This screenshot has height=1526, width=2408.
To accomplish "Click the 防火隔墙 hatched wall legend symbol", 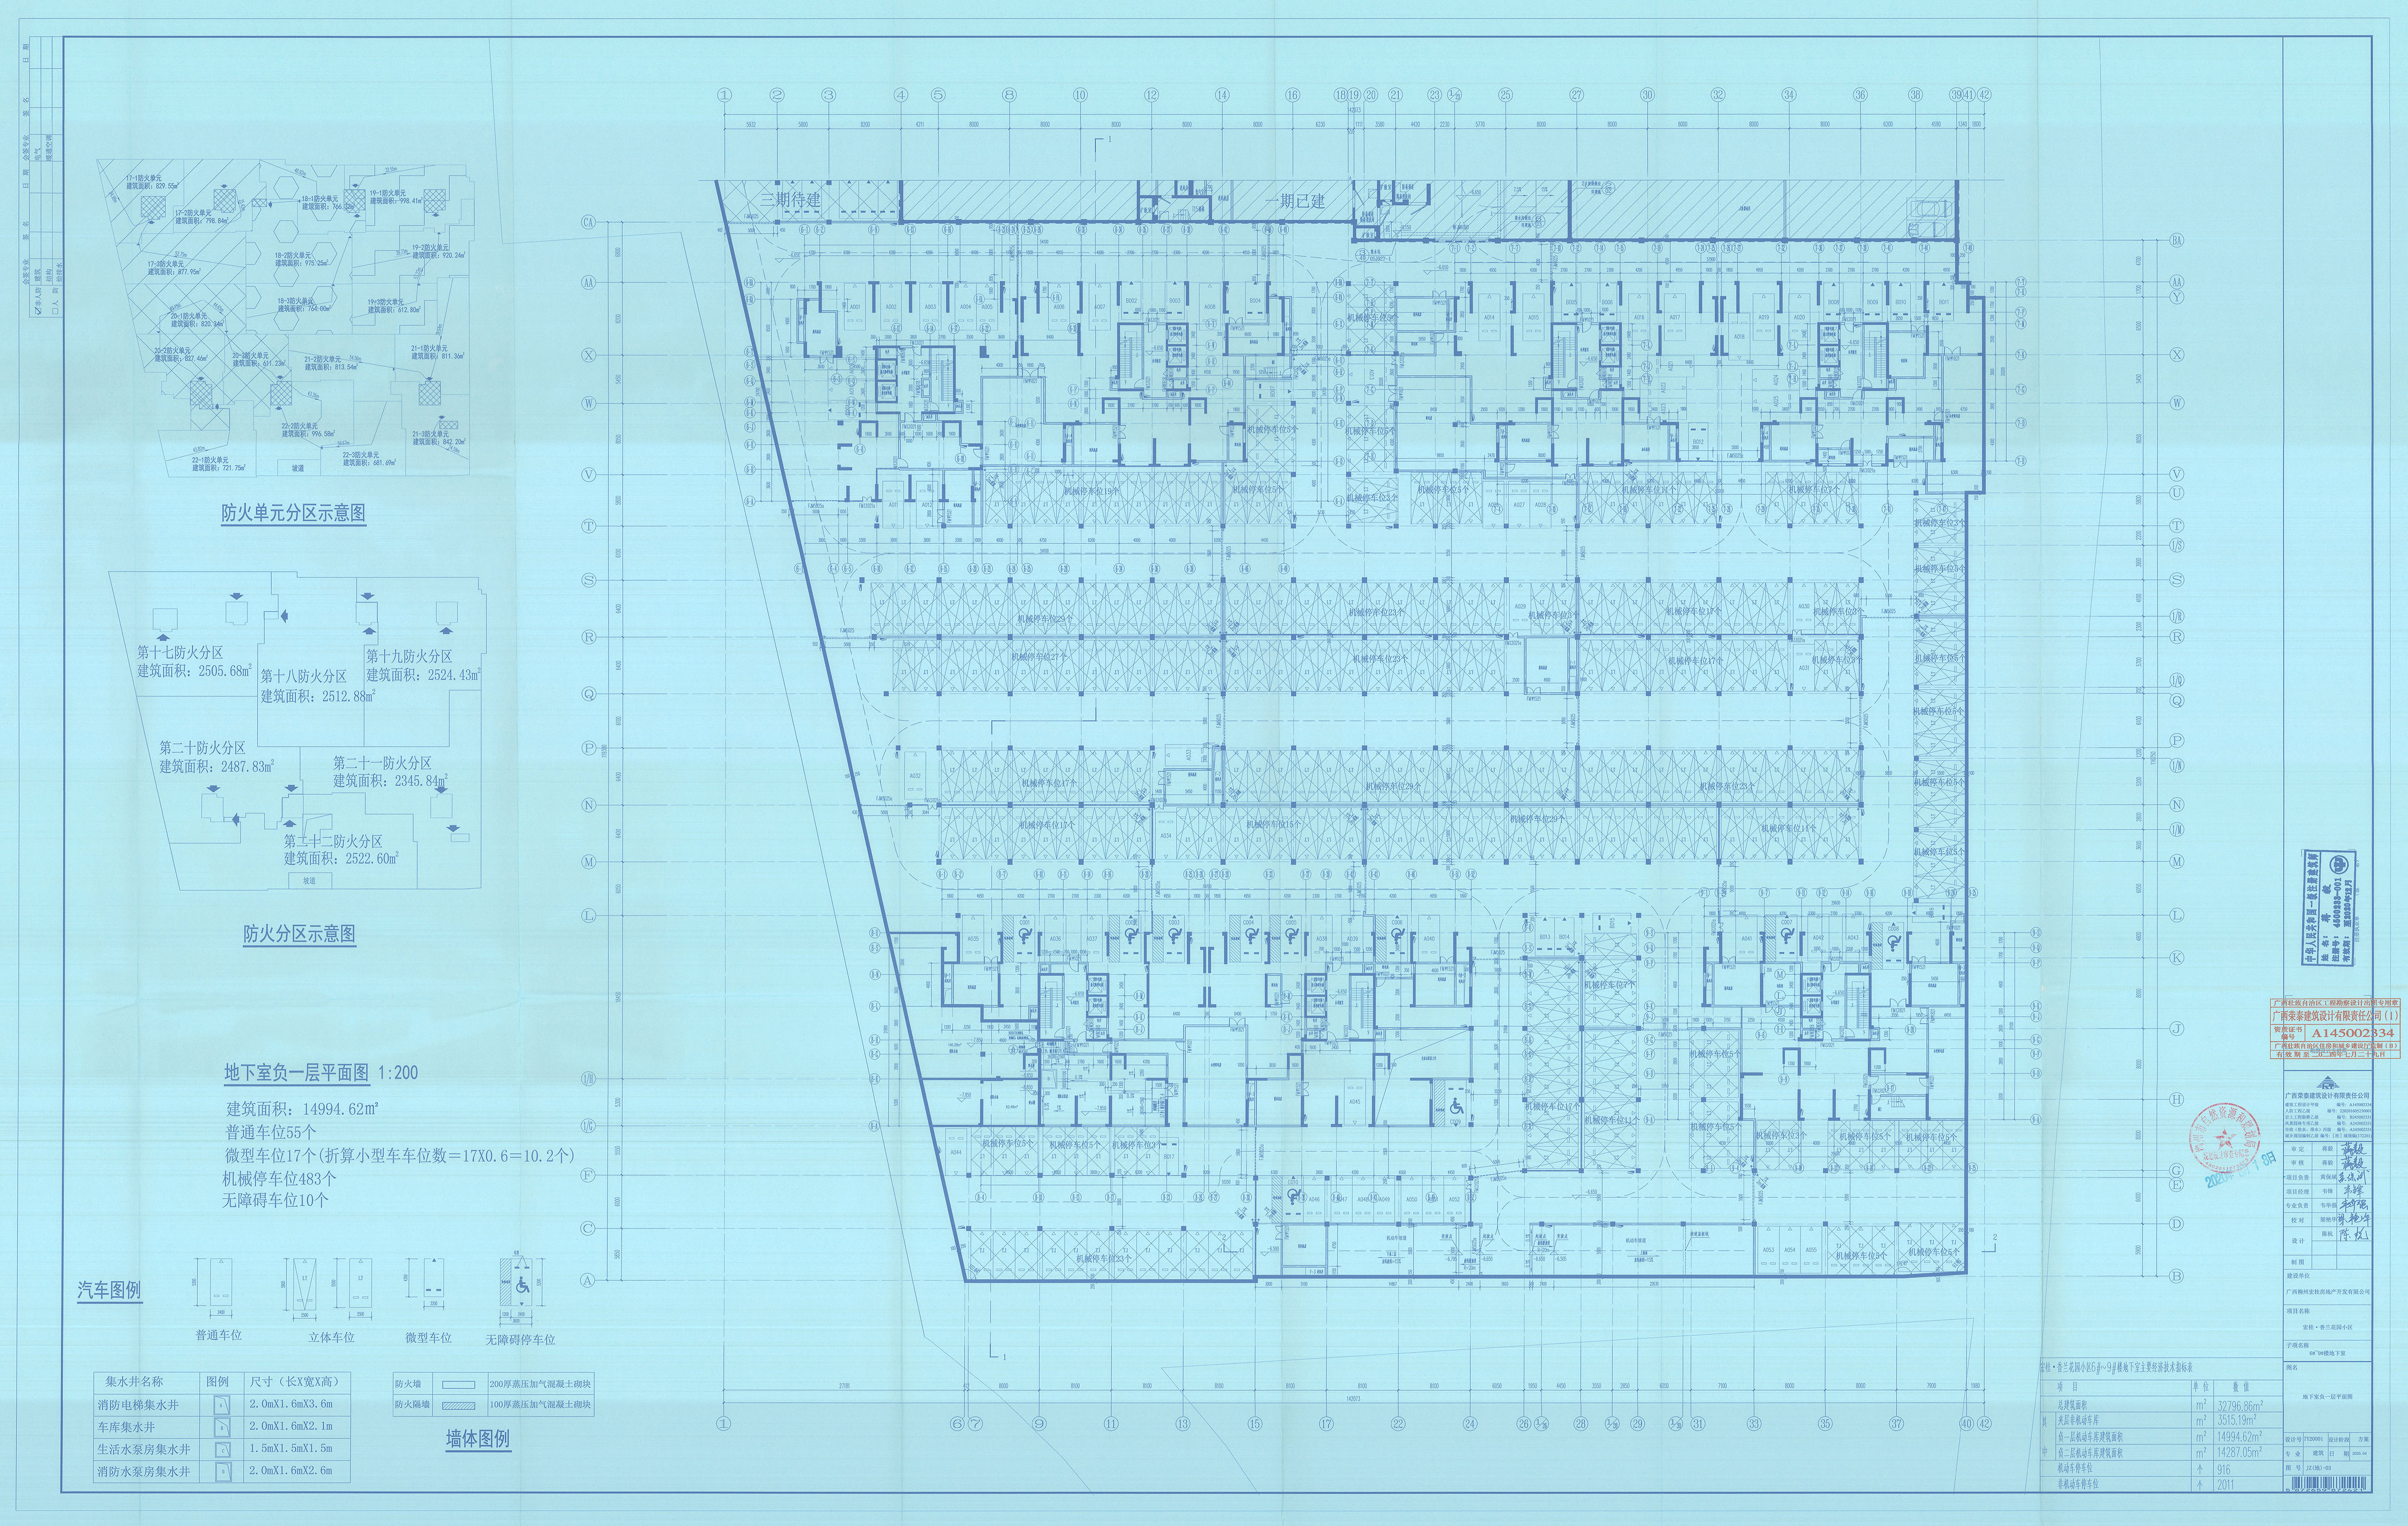I will 460,1405.
